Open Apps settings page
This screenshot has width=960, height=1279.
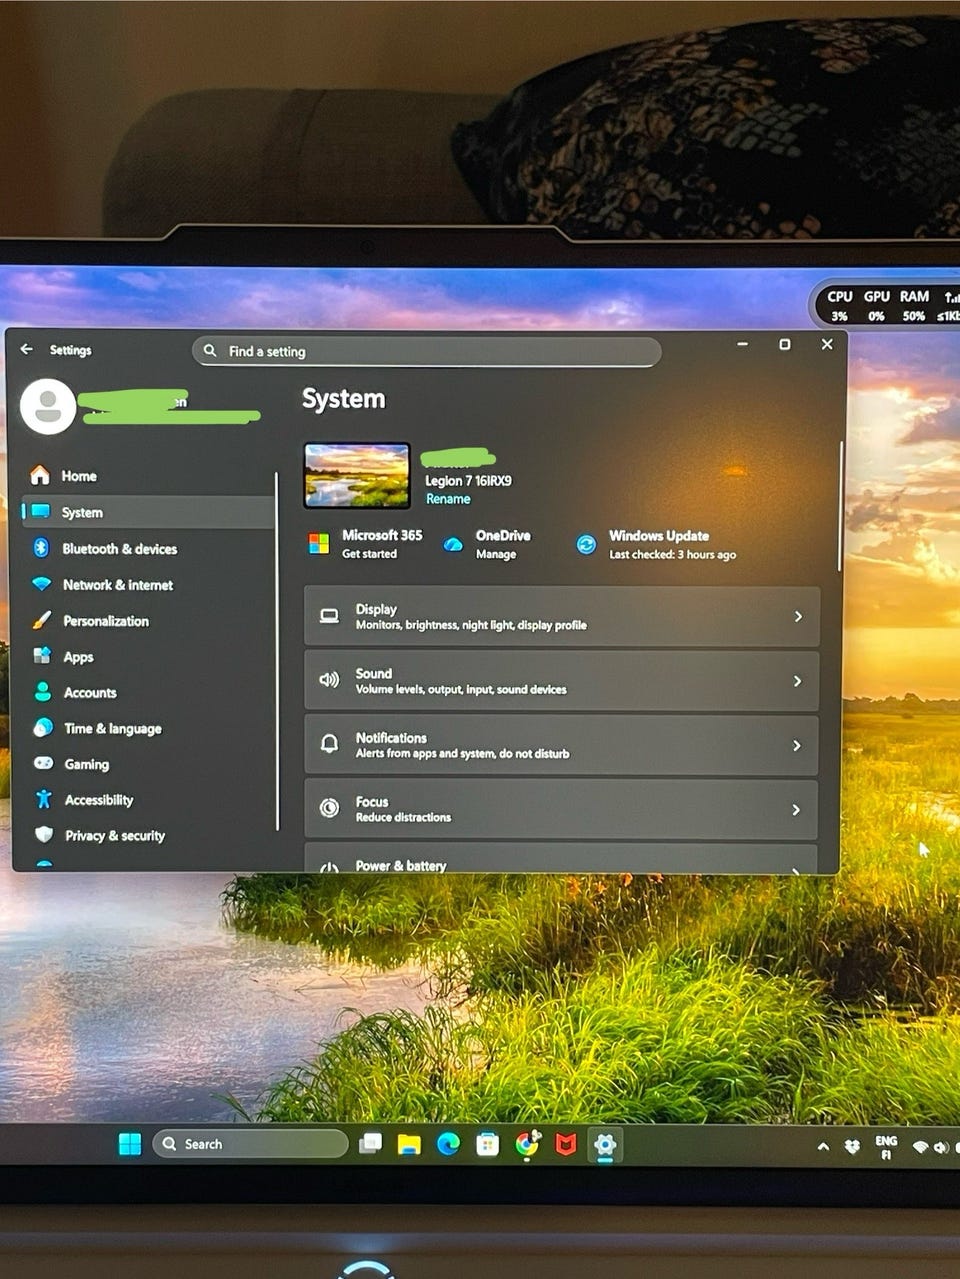coord(147,657)
